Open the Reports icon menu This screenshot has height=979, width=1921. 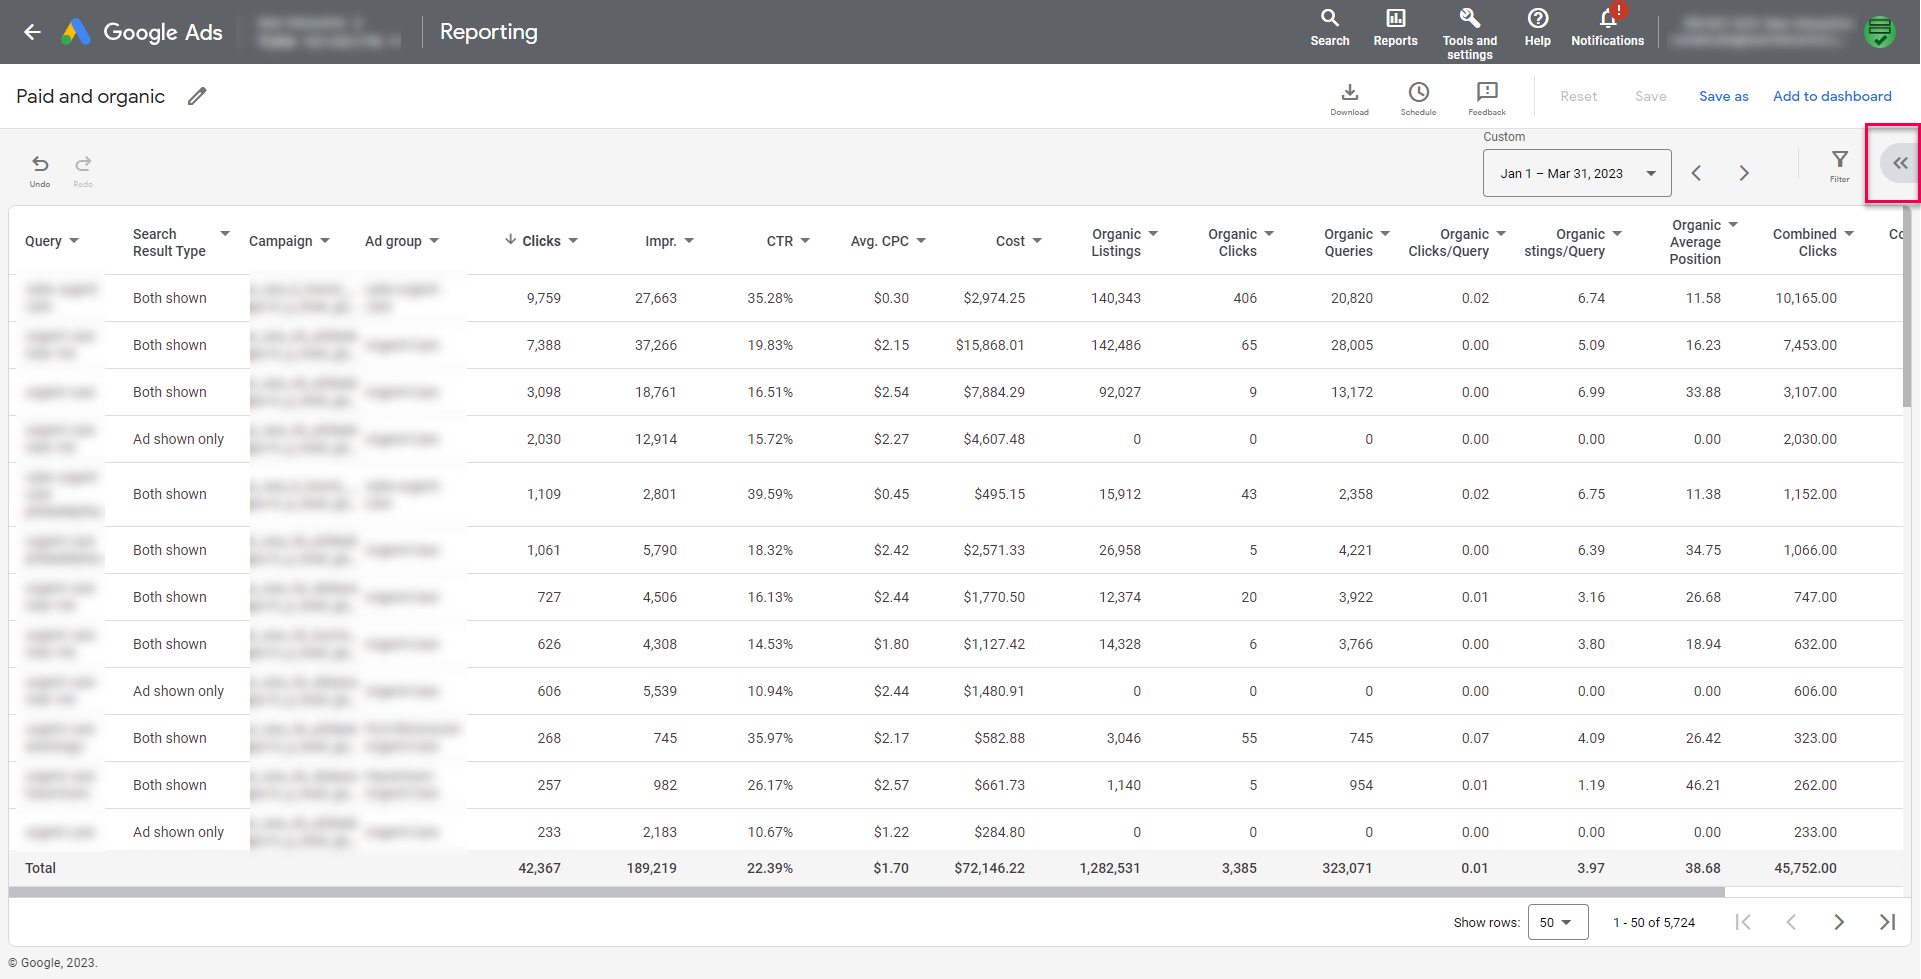[1395, 27]
